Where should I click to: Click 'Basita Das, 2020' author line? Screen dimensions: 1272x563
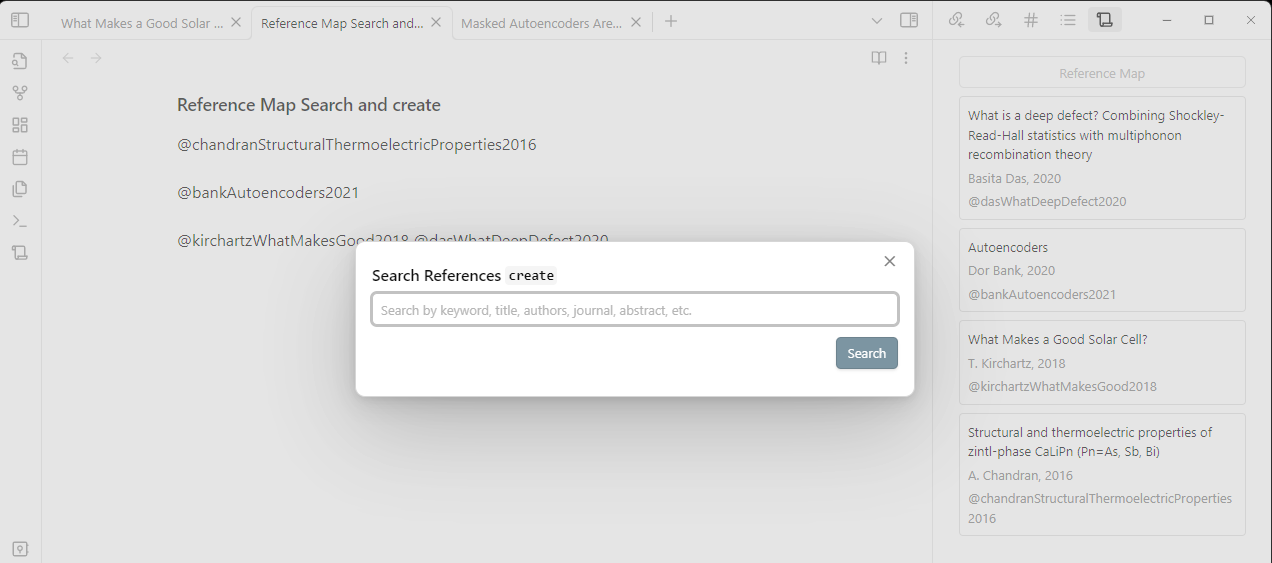(1015, 178)
